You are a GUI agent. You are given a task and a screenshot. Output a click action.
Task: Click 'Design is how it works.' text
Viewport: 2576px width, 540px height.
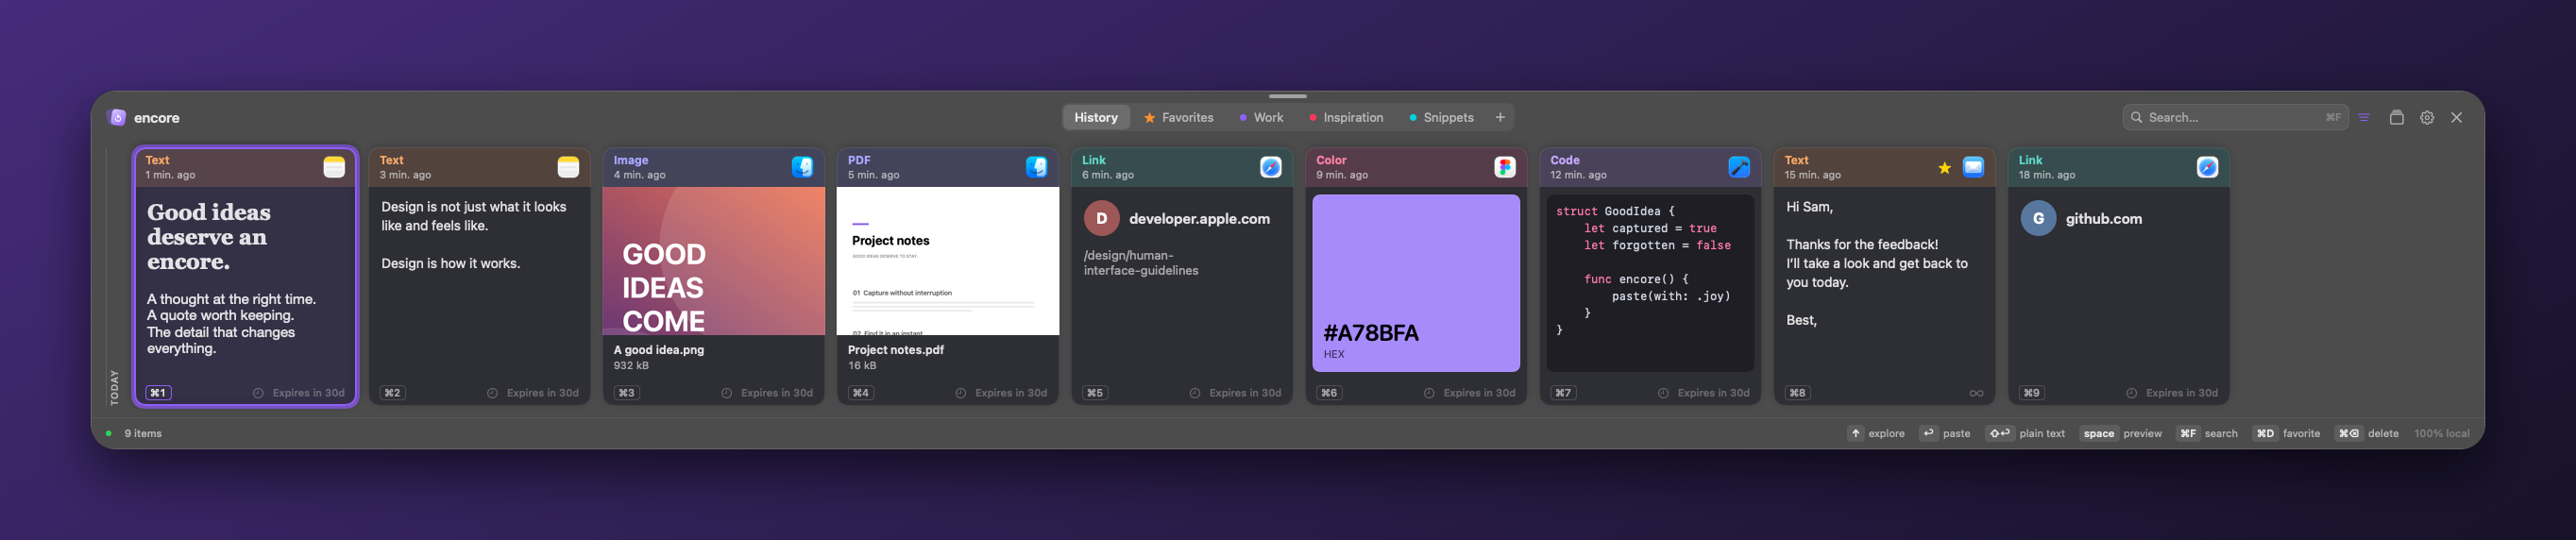(x=450, y=263)
